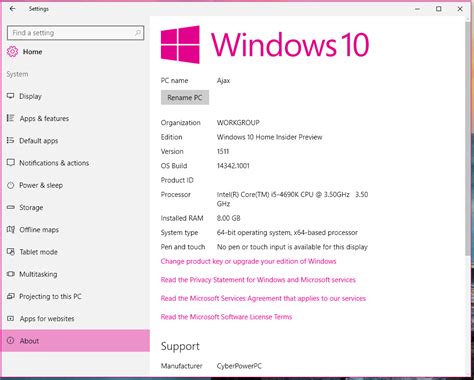
Task: Open Power & sleep settings
Action: point(75,185)
